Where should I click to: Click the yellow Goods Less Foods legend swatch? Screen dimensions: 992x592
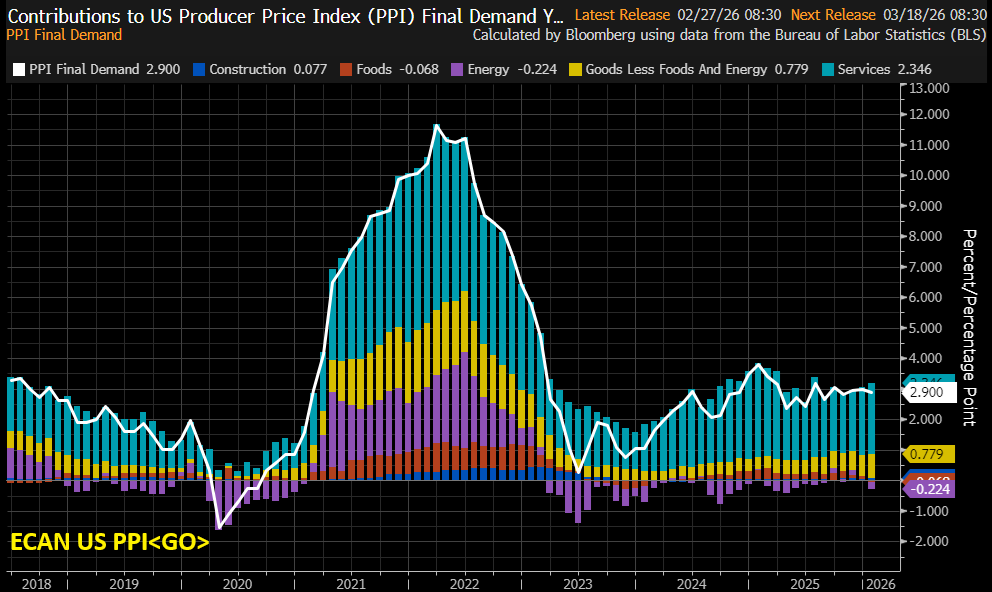tap(575, 69)
